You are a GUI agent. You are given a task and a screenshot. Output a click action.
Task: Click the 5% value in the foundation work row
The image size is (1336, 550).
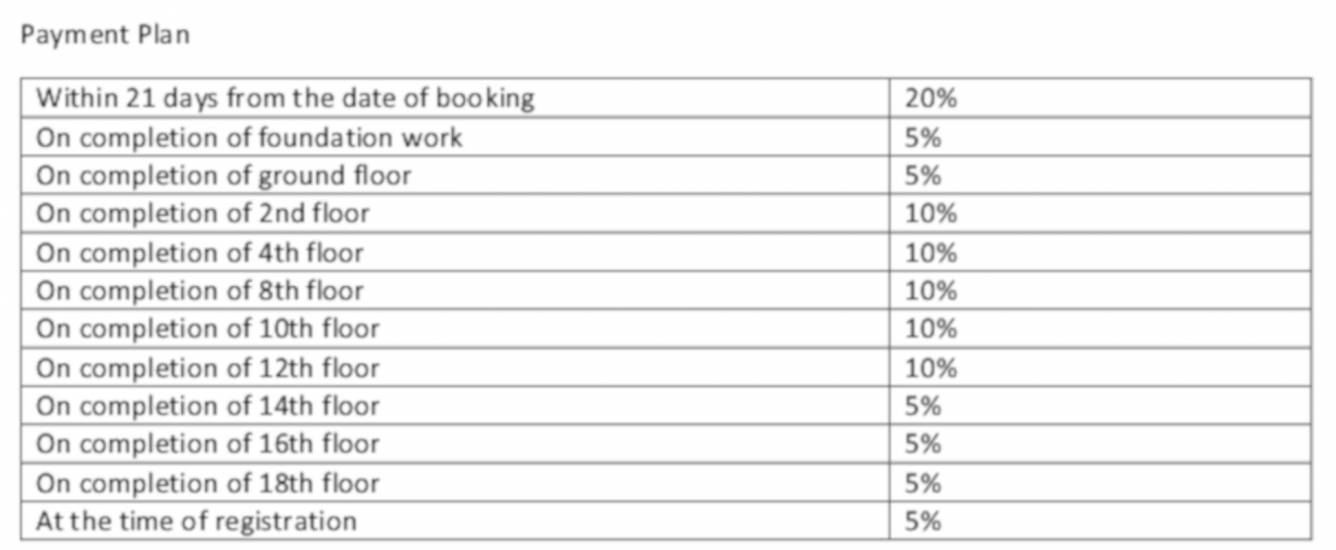(x=923, y=137)
